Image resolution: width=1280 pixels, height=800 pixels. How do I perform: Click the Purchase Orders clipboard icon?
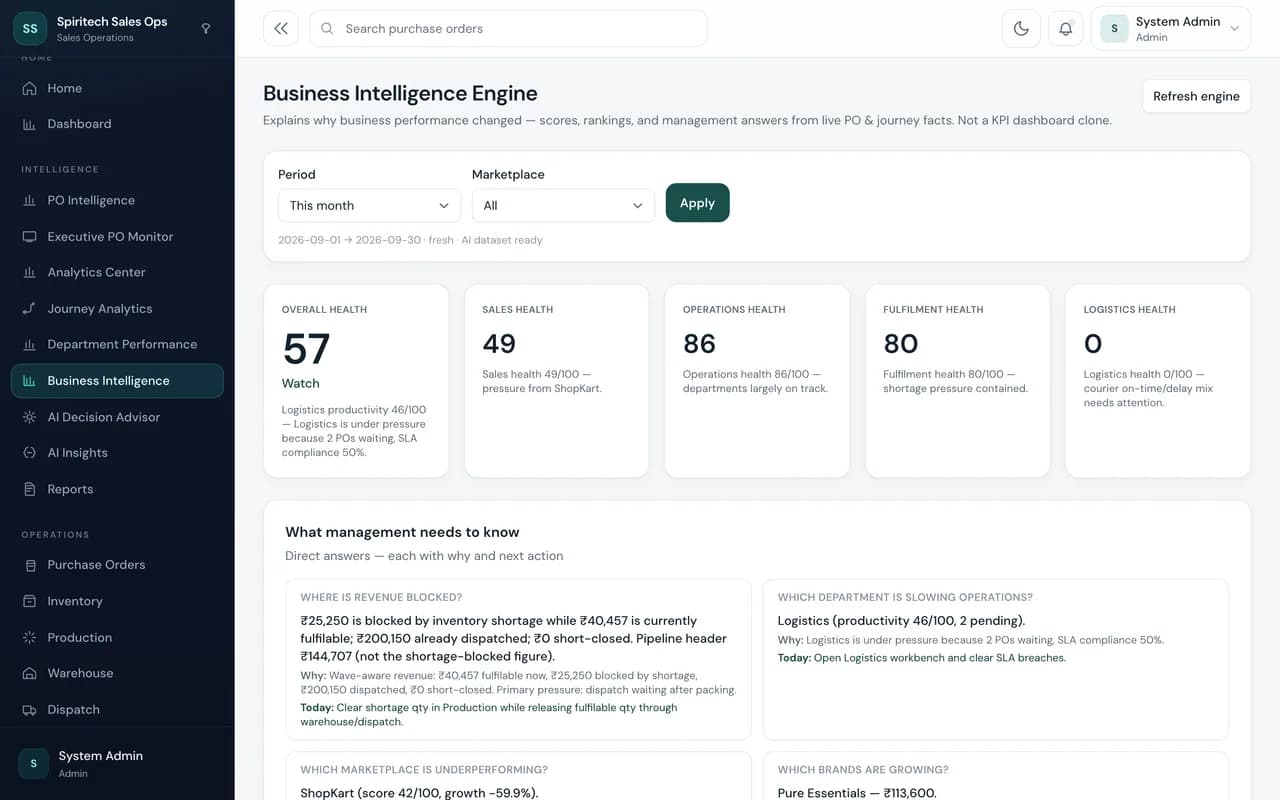29,565
